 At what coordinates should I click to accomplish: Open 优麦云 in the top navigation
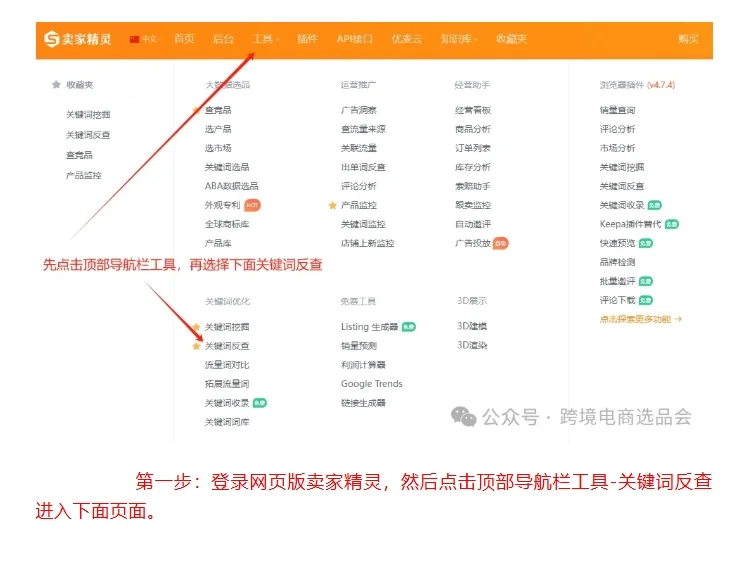coord(407,39)
